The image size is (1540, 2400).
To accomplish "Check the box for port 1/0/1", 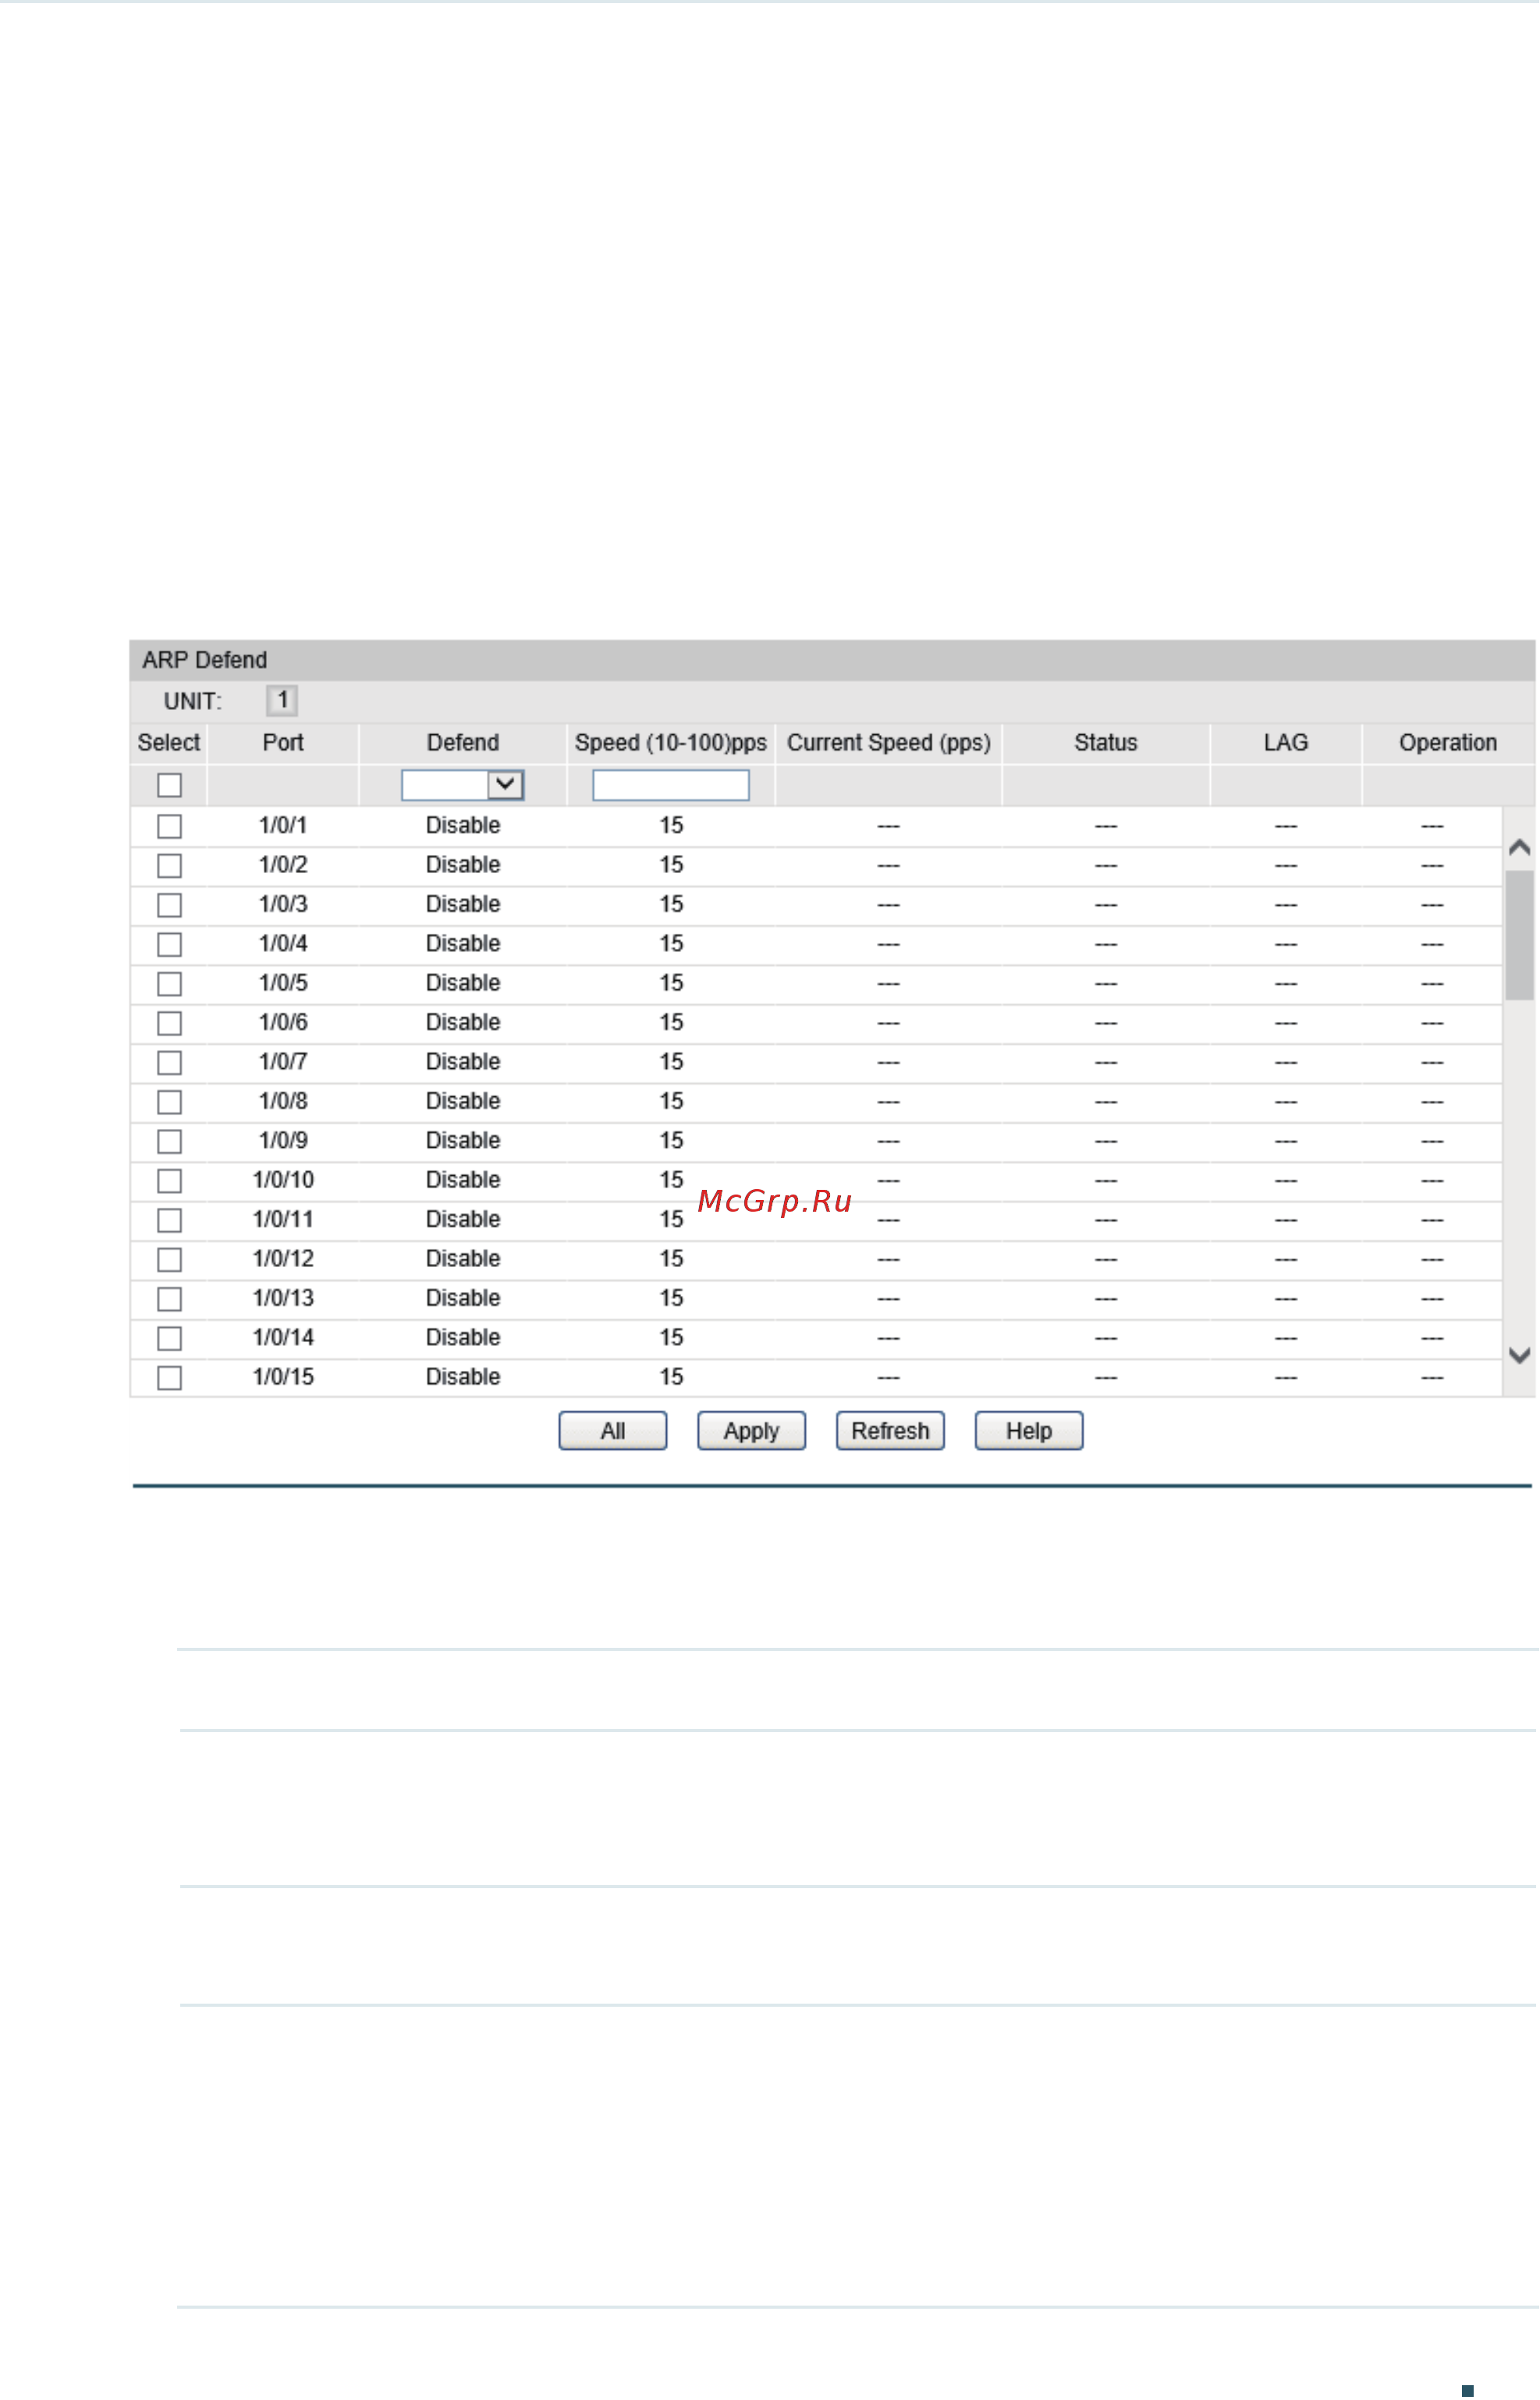I will [170, 826].
